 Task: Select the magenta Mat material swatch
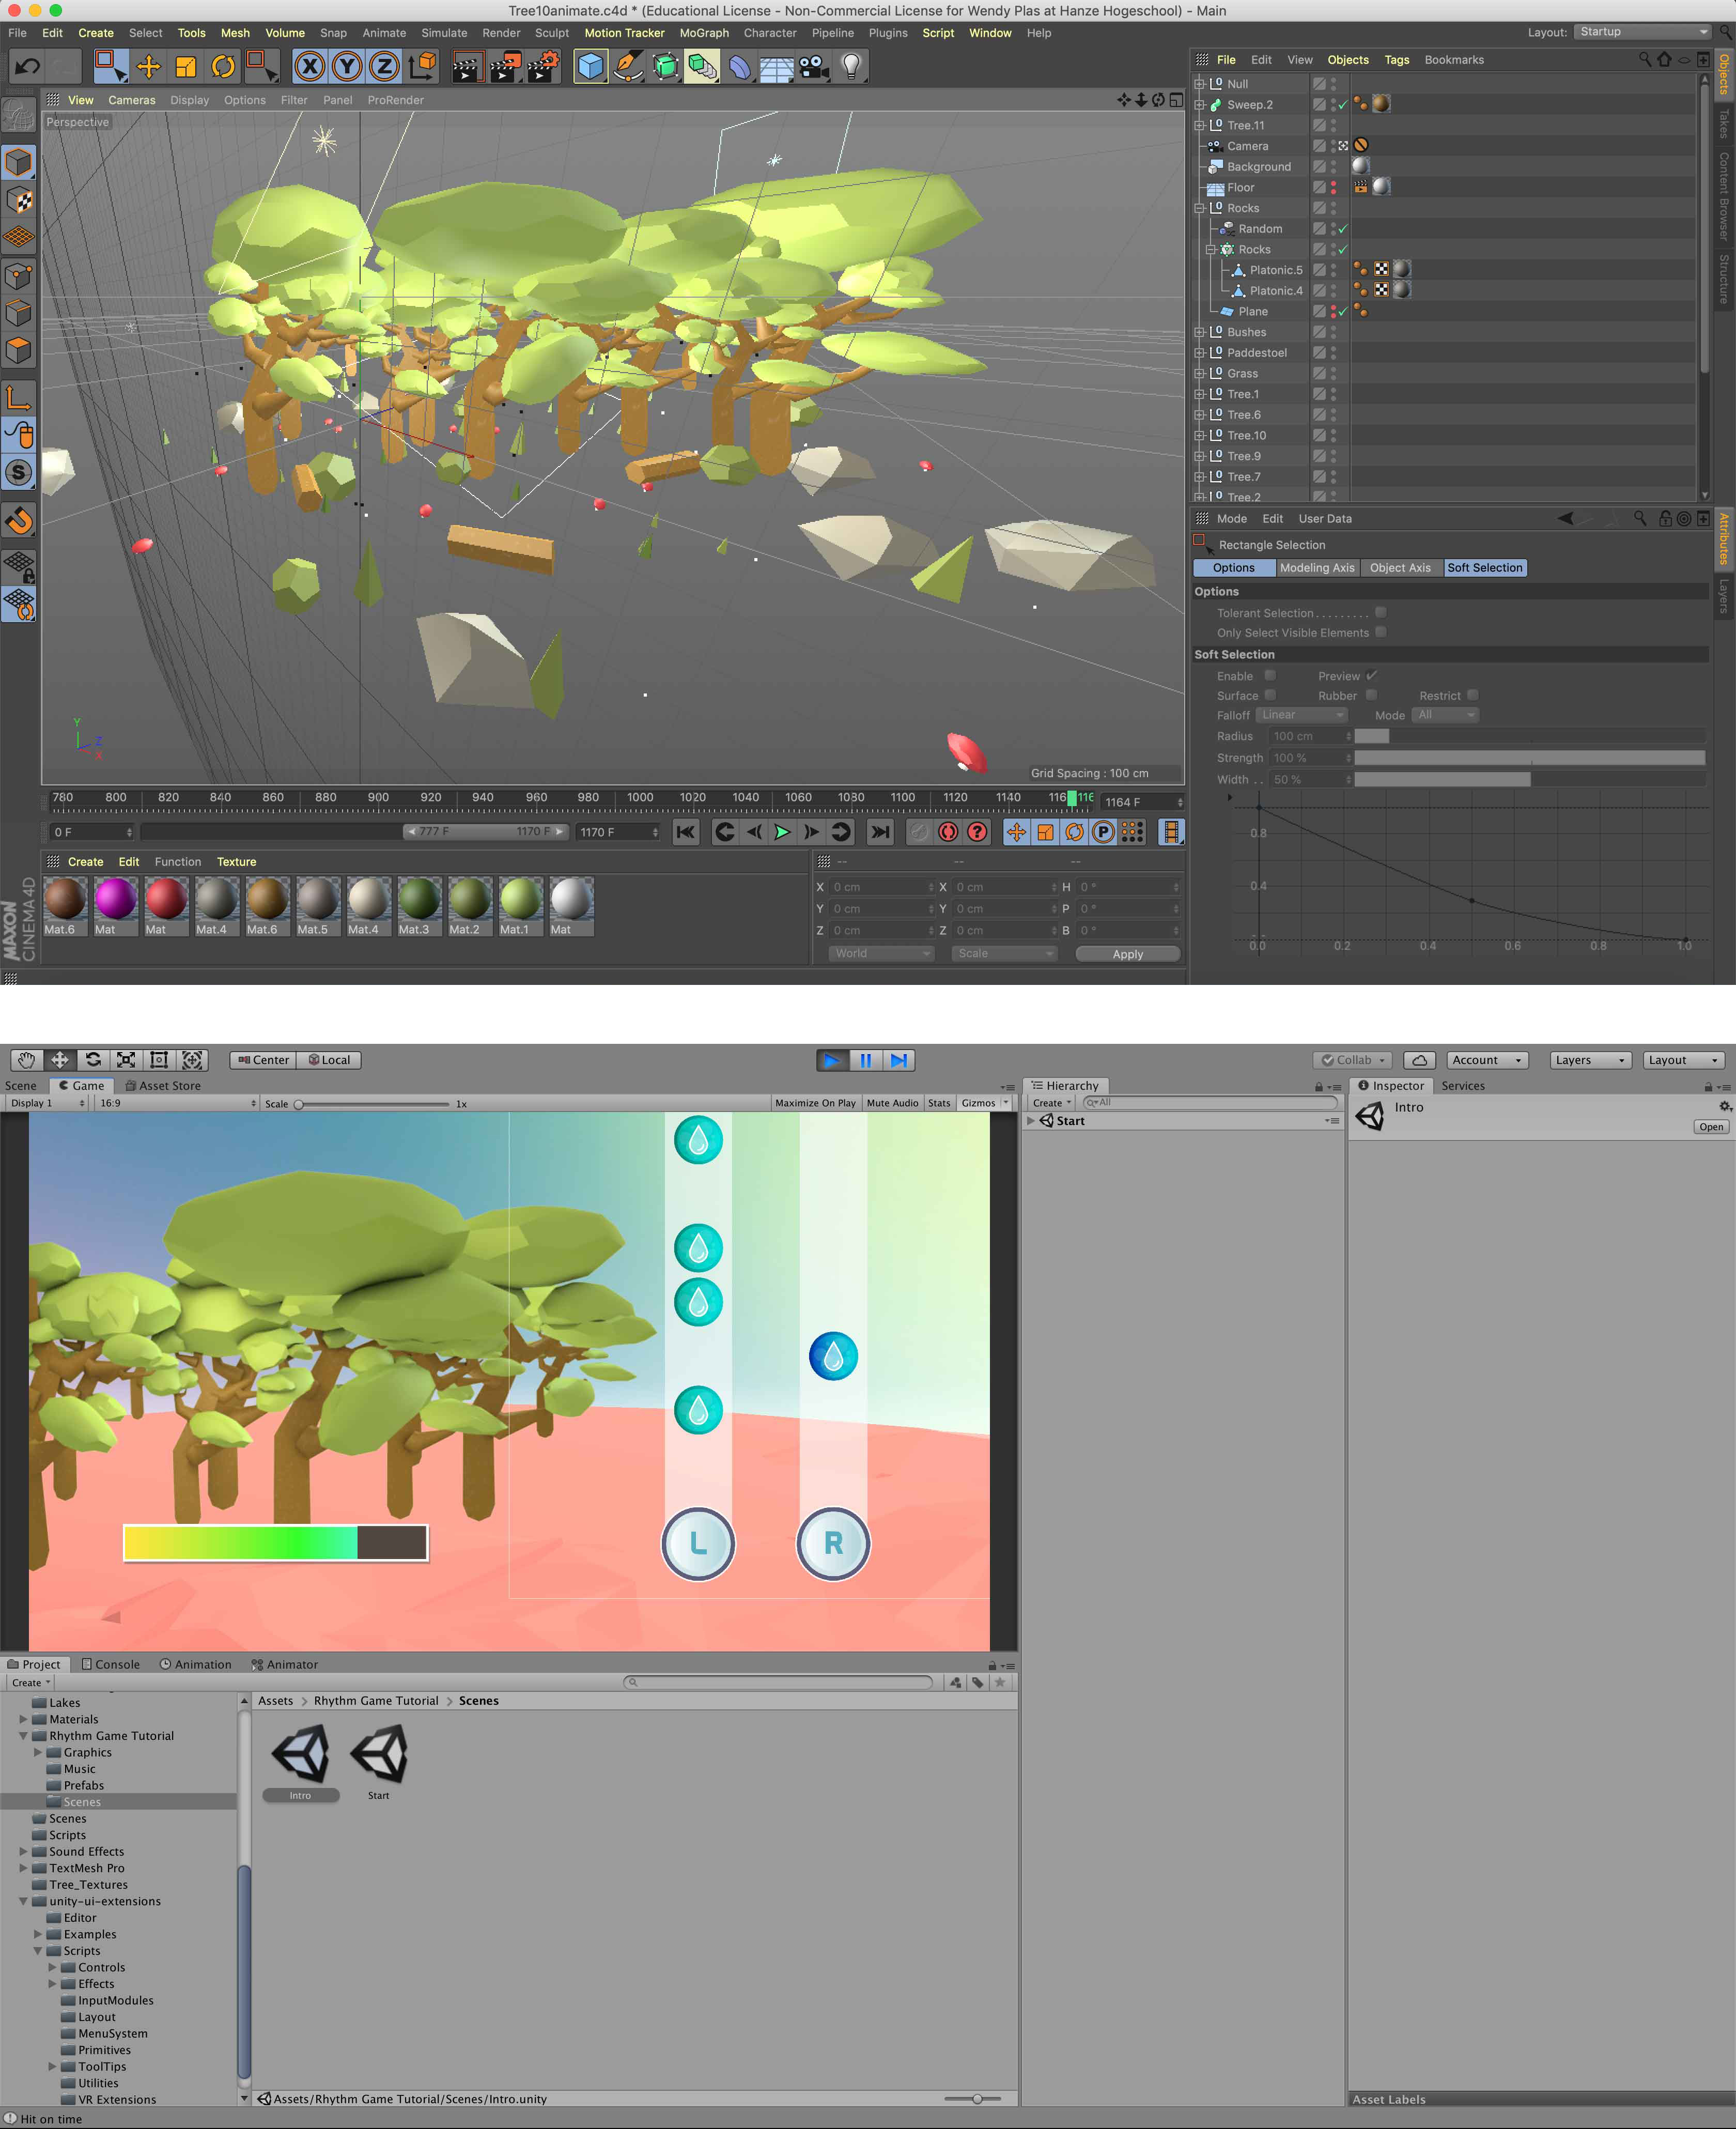[115, 898]
